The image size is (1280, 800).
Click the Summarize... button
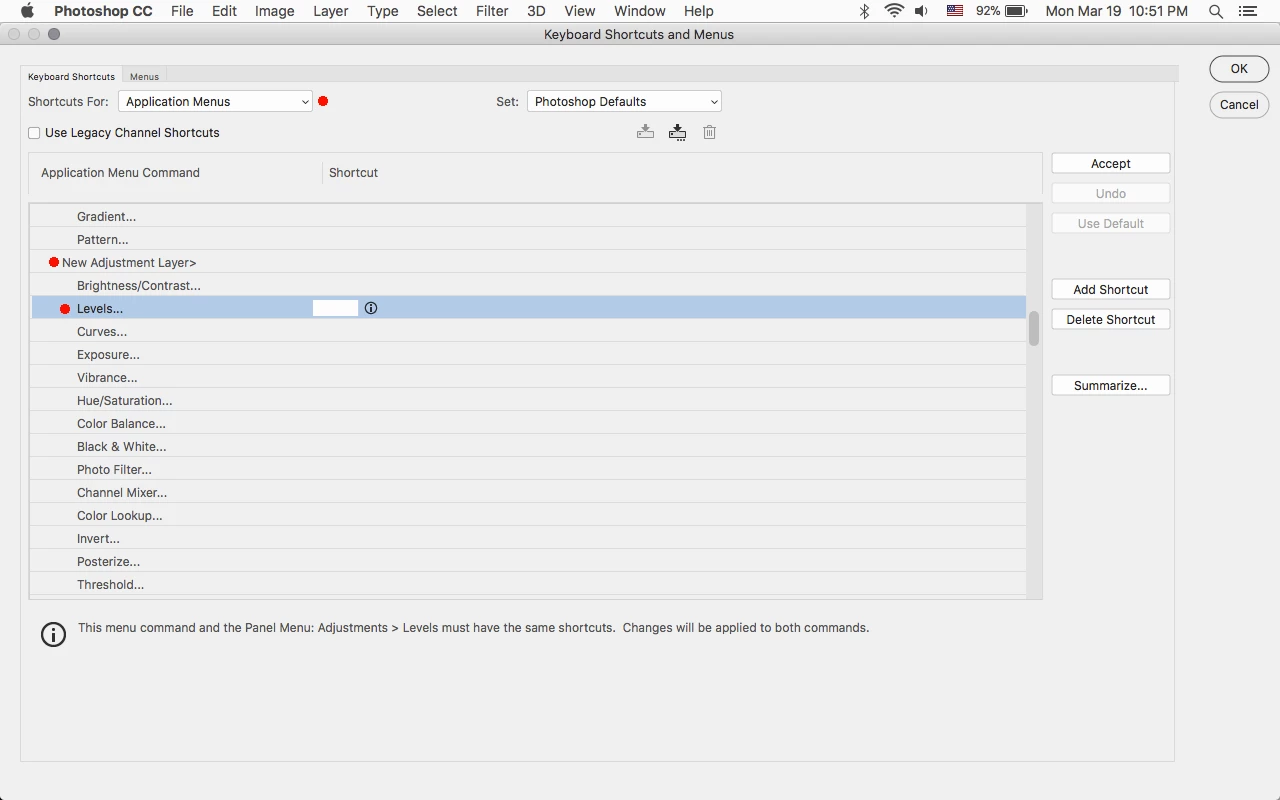coord(1111,385)
